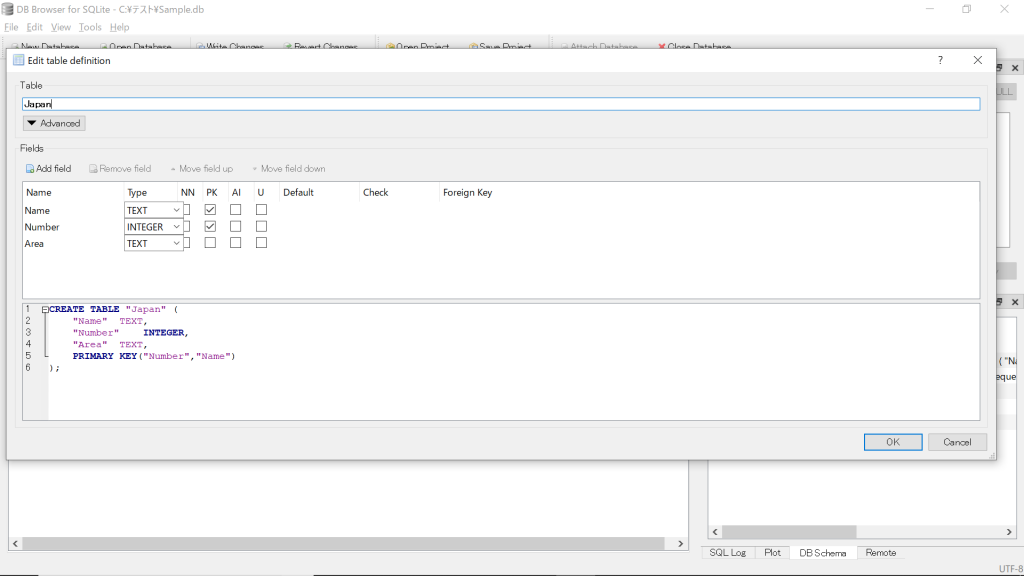
Task: Click left arrow of main window horizontal scrollbar
Action: tap(16, 543)
